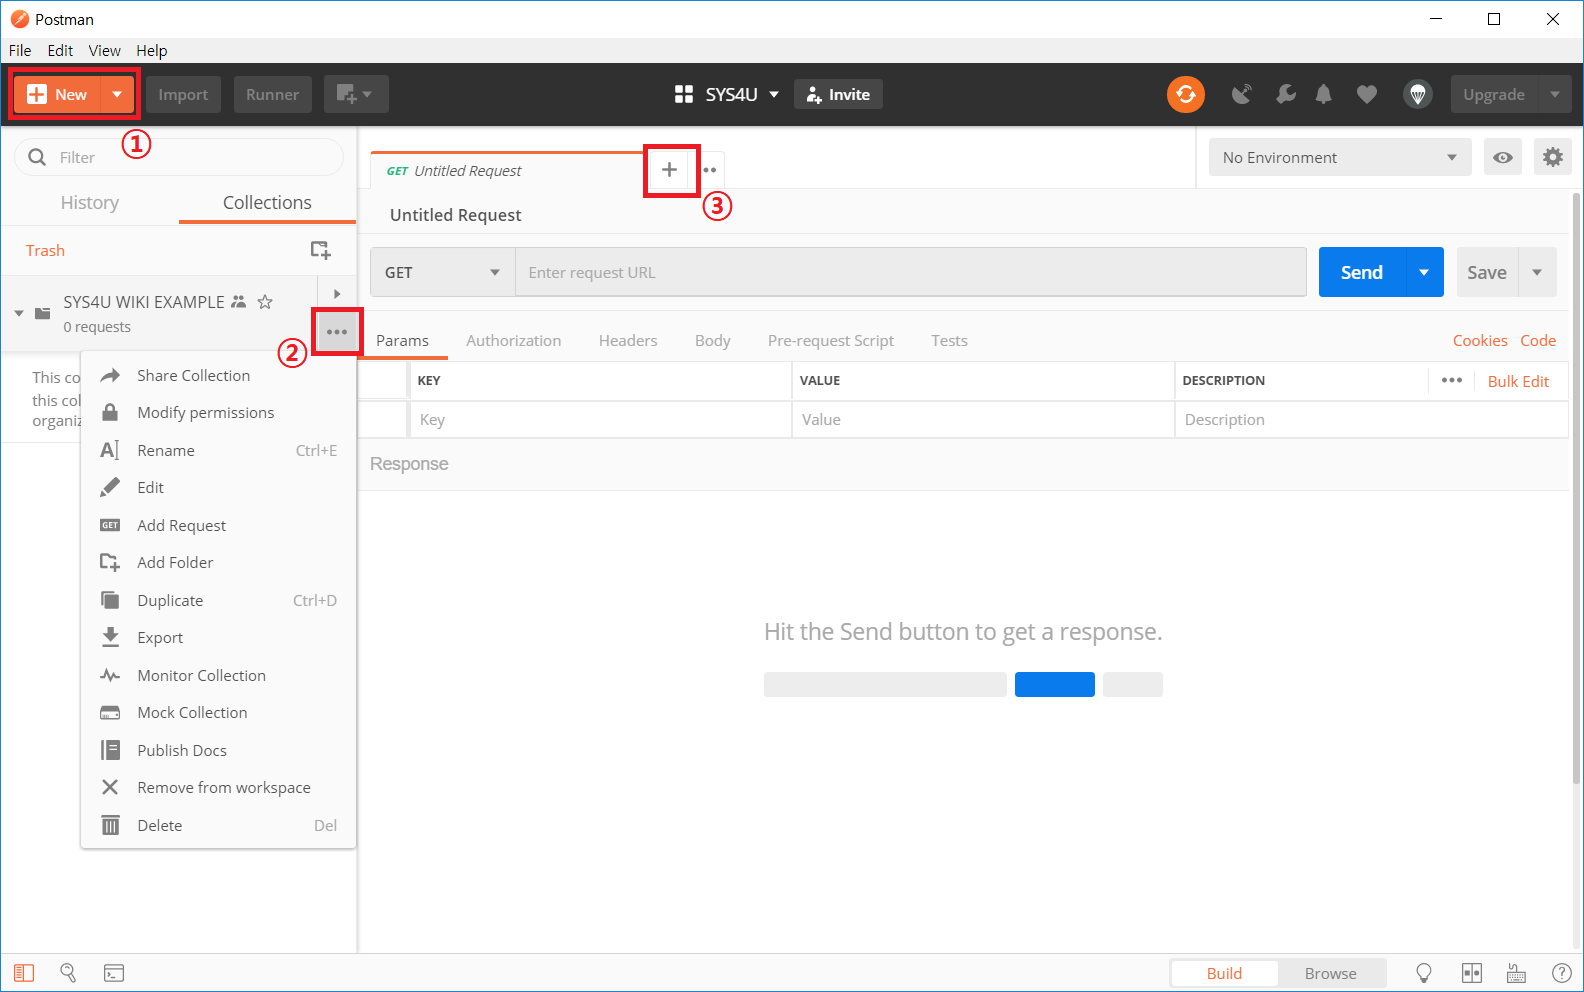
Task: Toggle environment quick look eye icon
Action: click(1502, 157)
